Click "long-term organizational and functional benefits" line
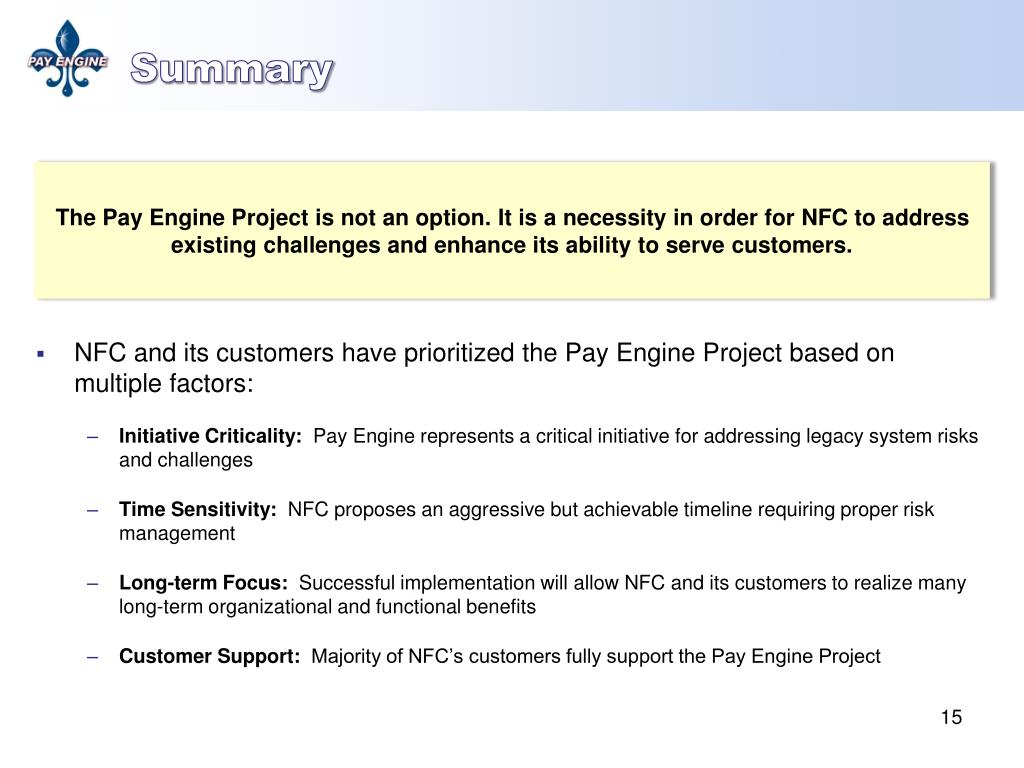The width and height of the screenshot is (1024, 768). pyautogui.click(x=327, y=606)
